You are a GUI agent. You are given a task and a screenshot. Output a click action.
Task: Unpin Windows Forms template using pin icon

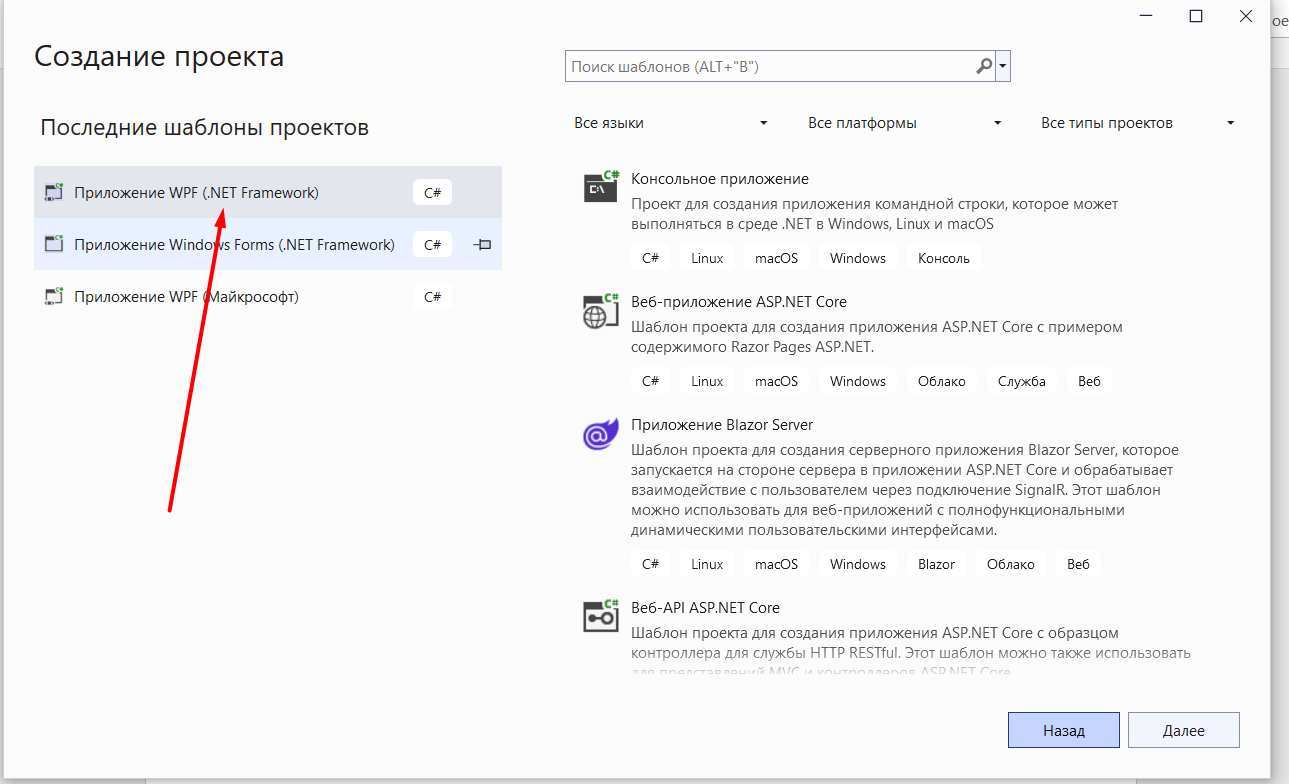coord(482,244)
